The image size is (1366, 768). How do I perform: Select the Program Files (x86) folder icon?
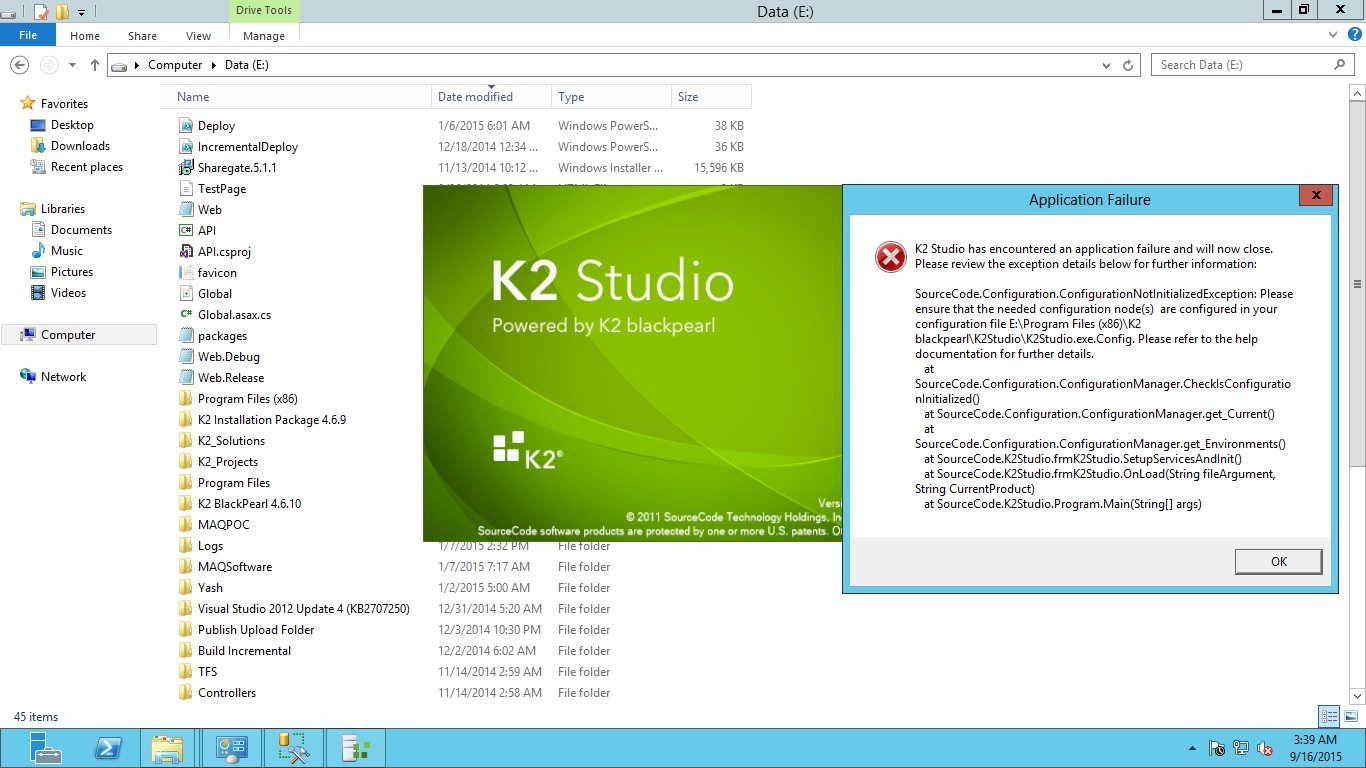coord(185,399)
